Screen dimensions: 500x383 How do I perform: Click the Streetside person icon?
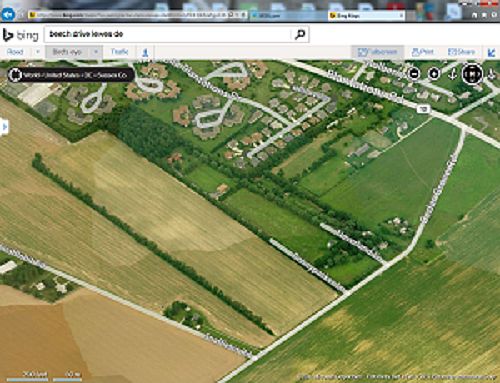[x=145, y=52]
